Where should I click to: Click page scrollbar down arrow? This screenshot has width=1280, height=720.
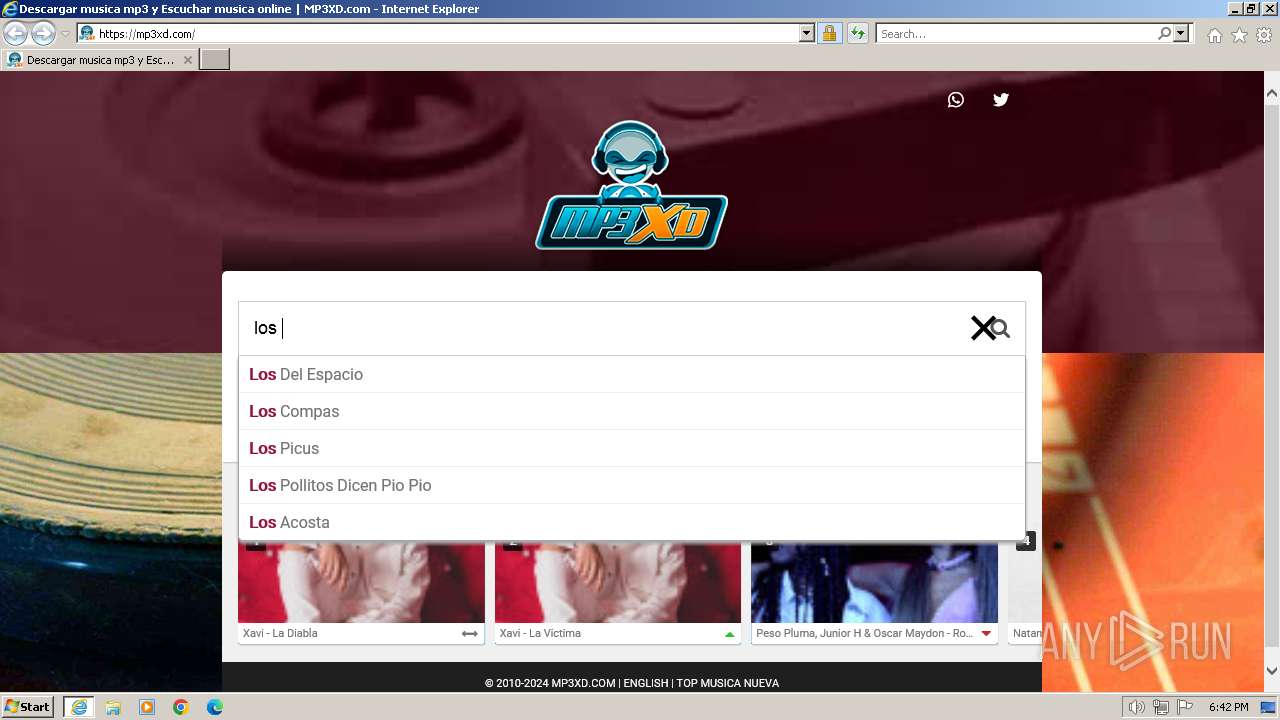(1272, 671)
